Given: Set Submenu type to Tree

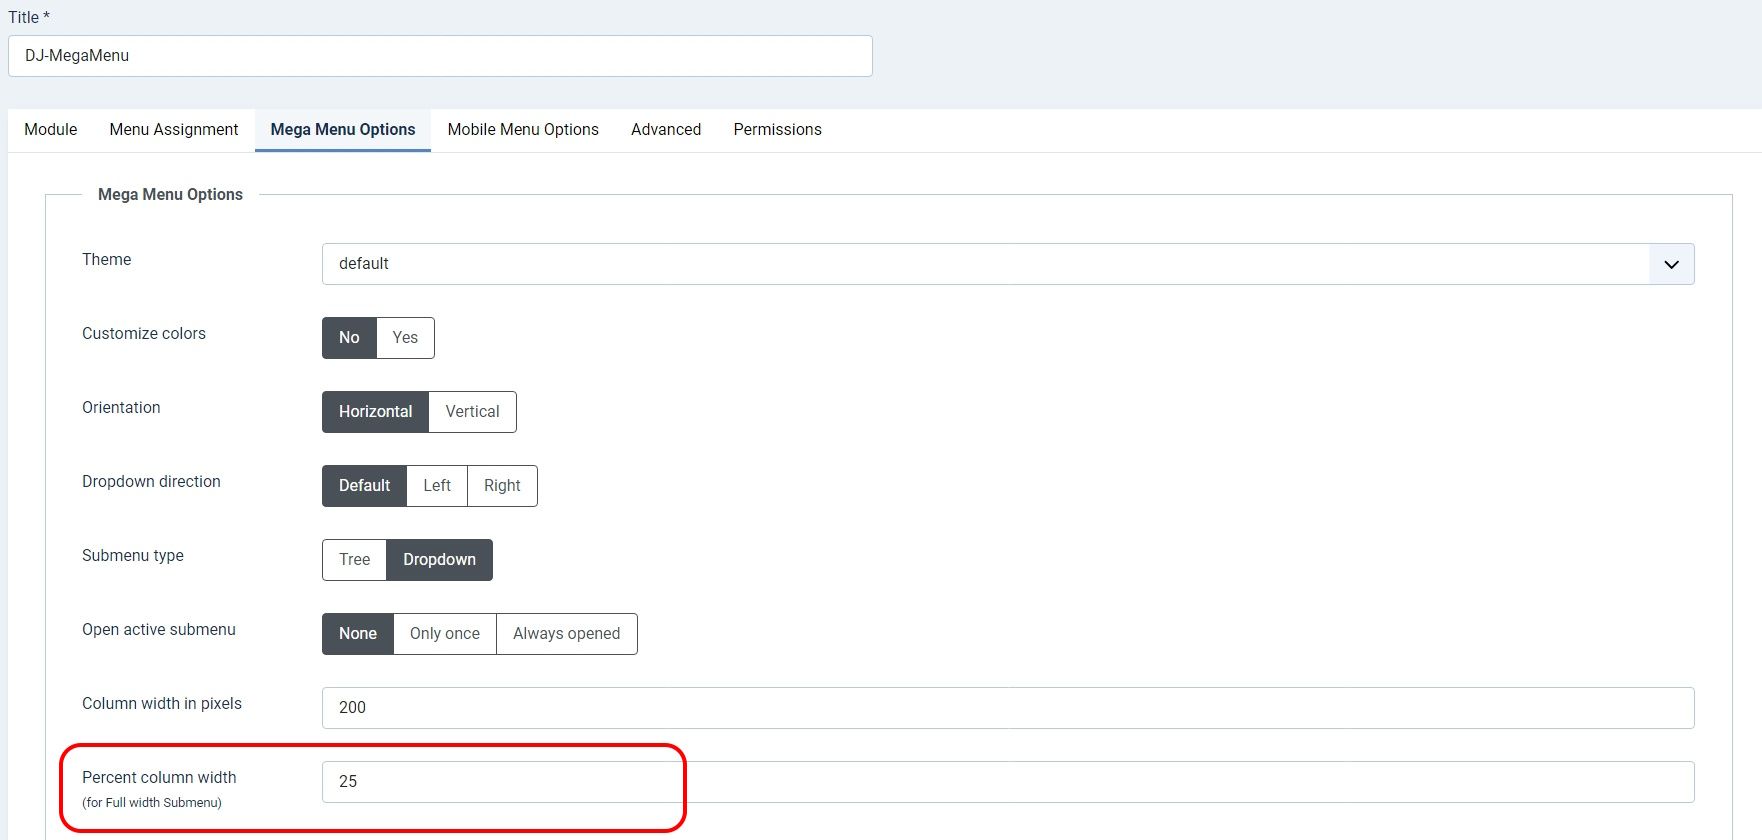Looking at the screenshot, I should 354,560.
